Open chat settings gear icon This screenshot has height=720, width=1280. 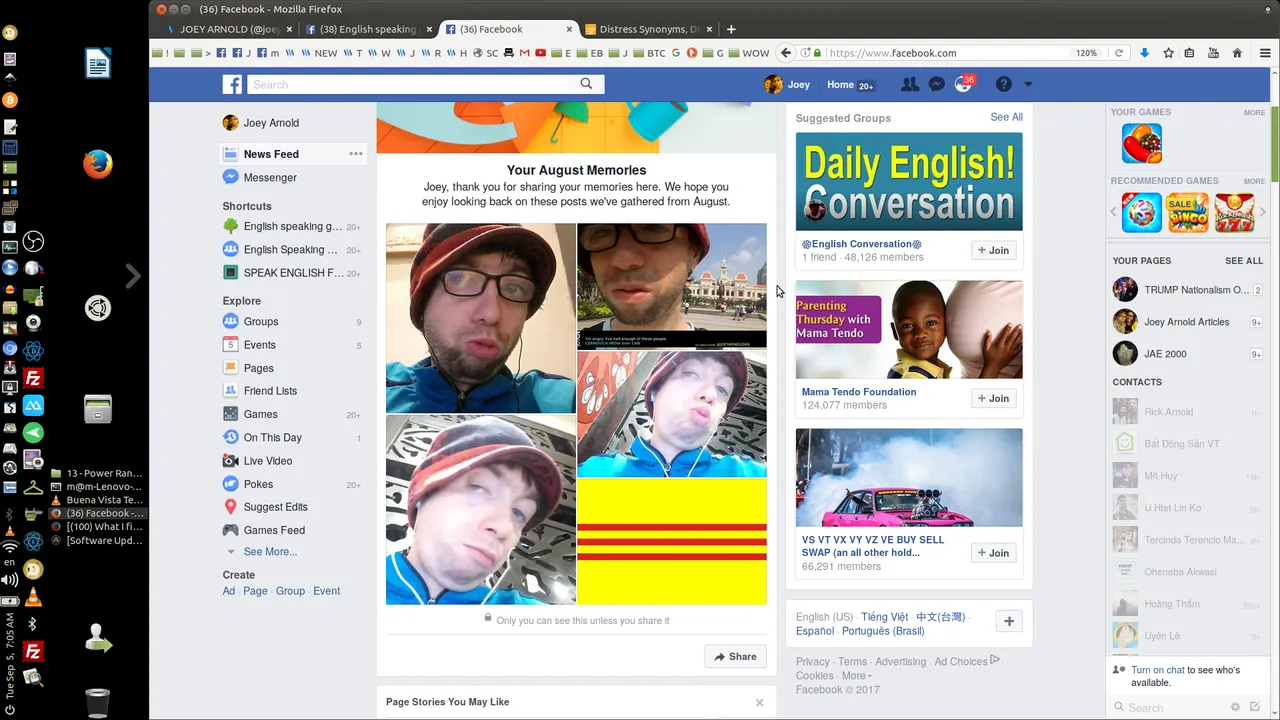click(1235, 707)
